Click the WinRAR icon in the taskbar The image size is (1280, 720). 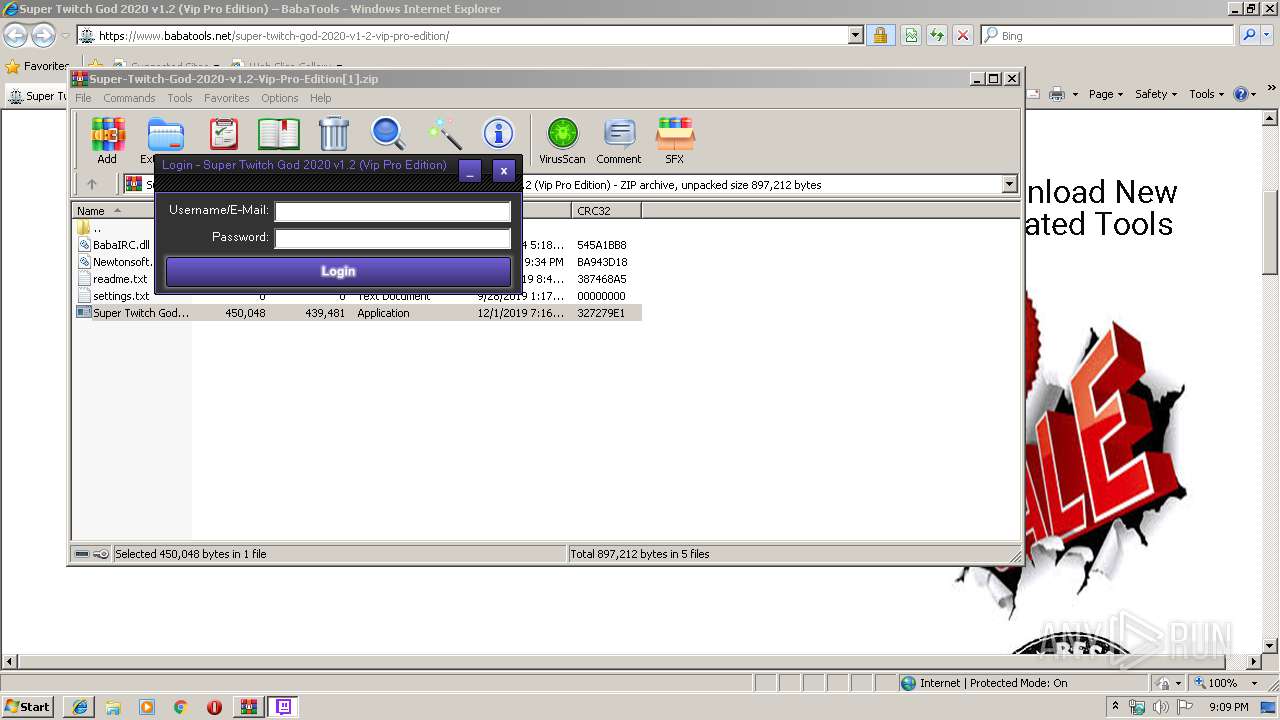pos(248,707)
